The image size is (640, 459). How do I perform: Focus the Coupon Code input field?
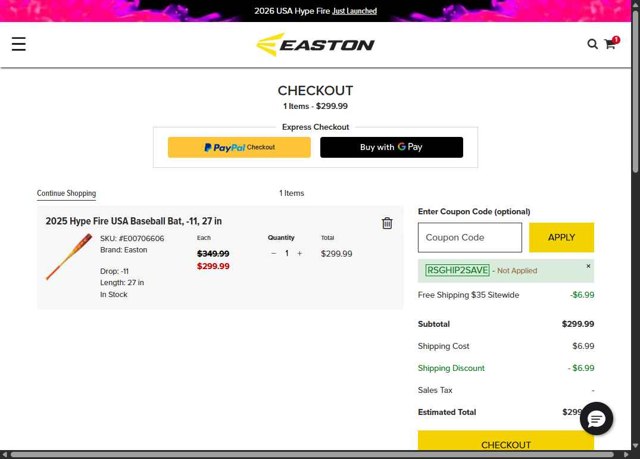click(470, 237)
